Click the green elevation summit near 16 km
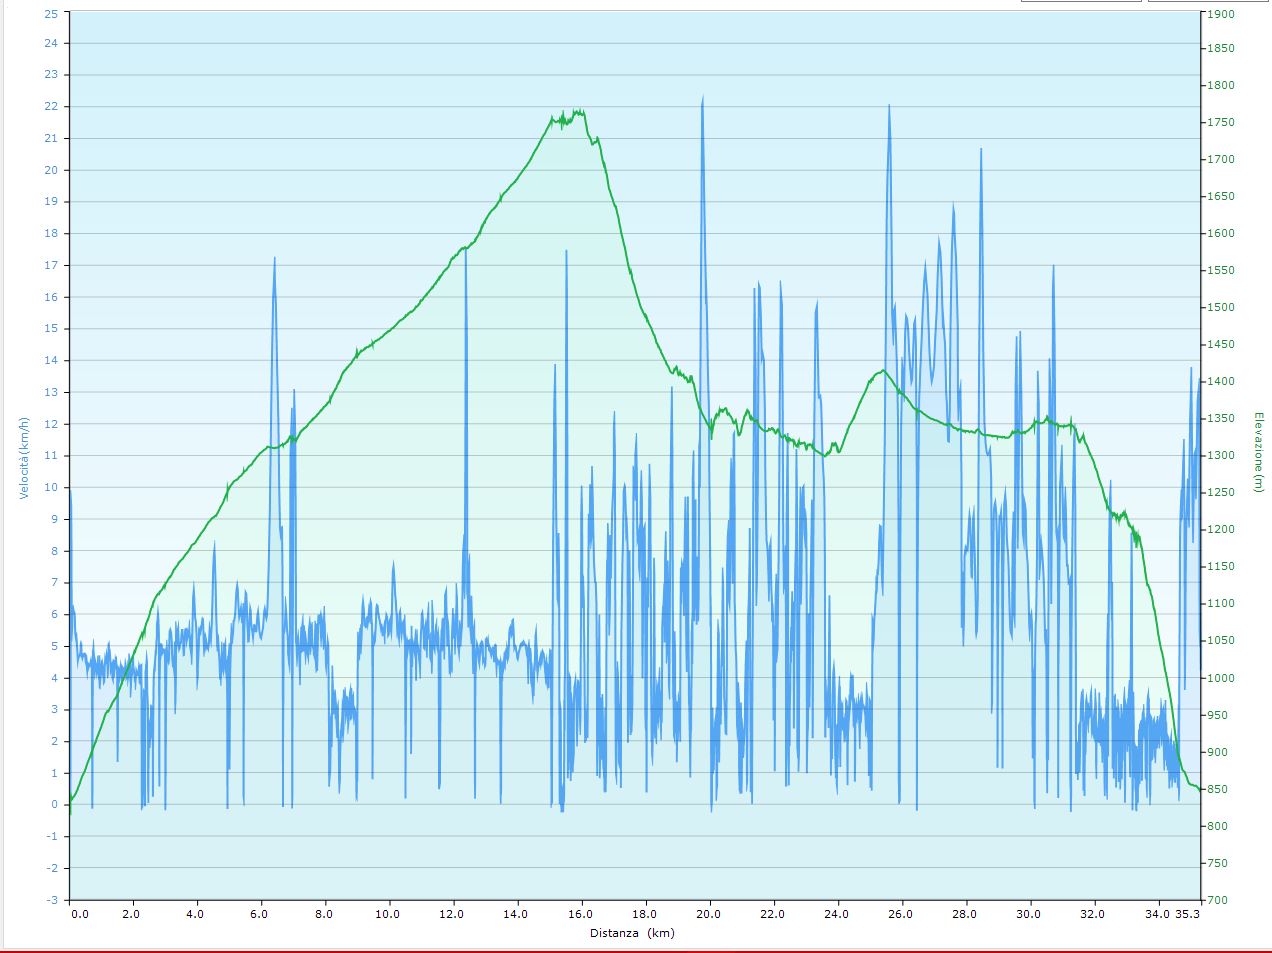 (x=578, y=112)
